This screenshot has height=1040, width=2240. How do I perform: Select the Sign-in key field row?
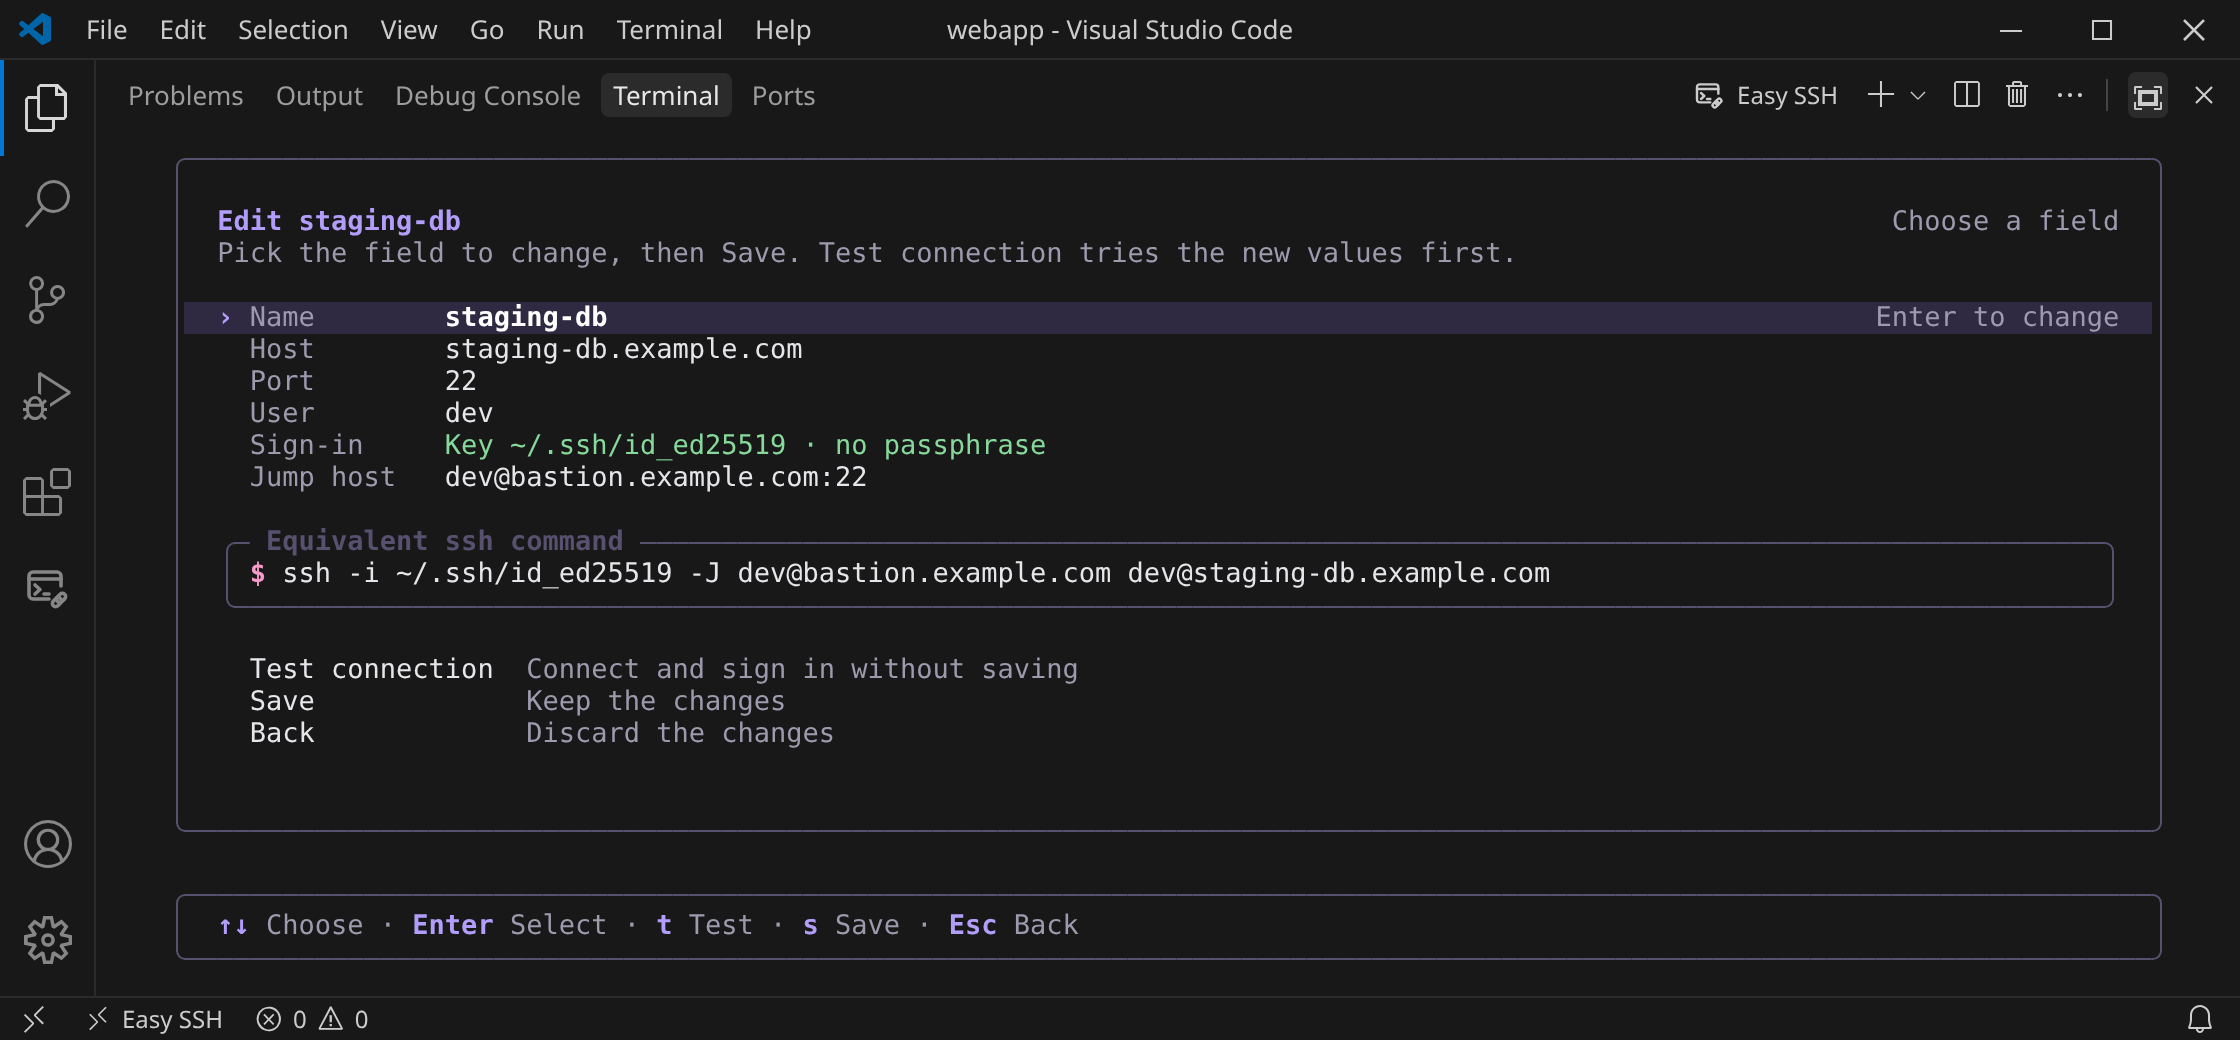(x=1168, y=445)
